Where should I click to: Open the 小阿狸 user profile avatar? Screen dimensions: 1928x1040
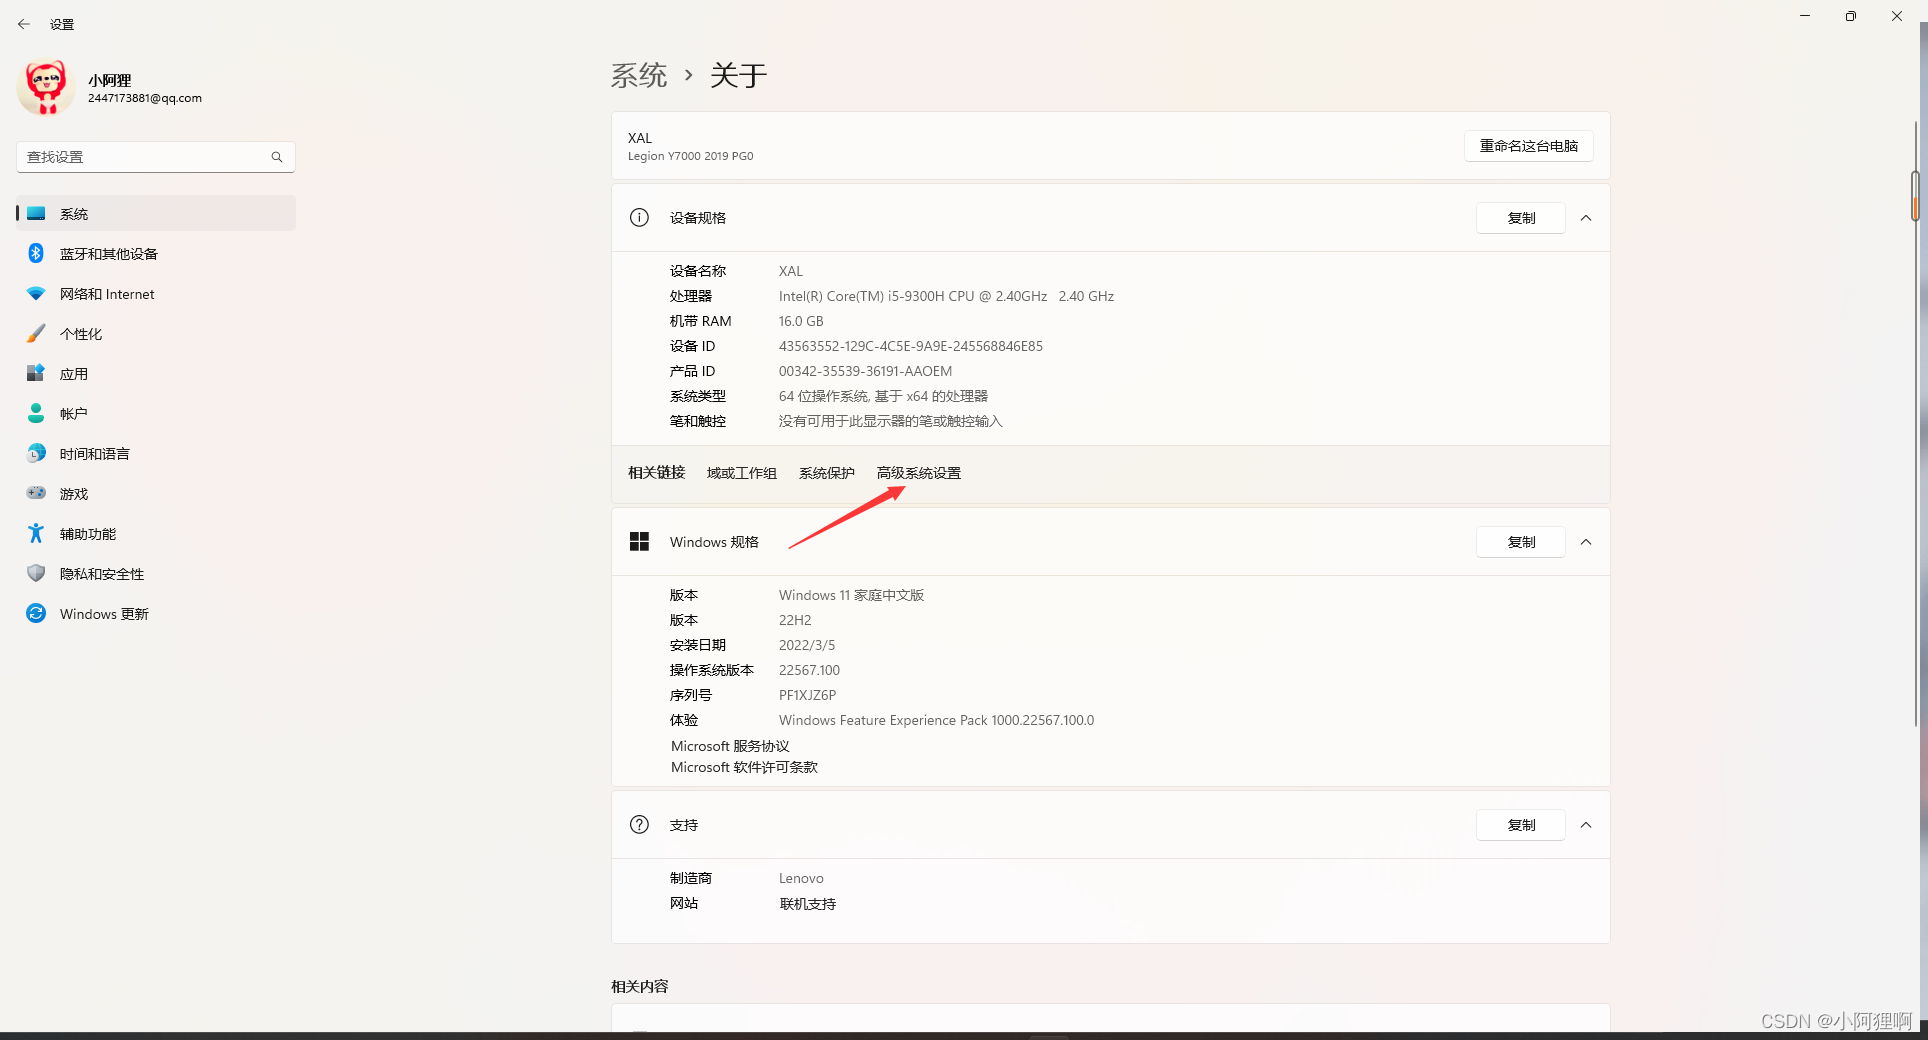pos(46,88)
